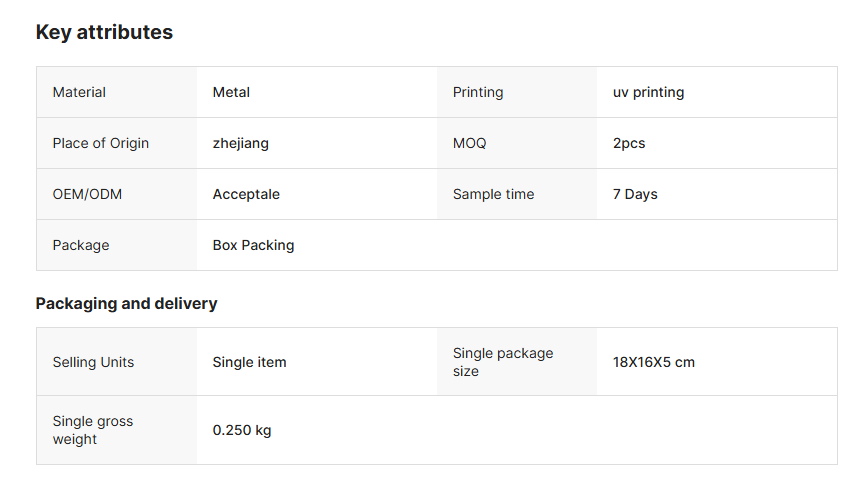Click the Printing label cell
Viewport: 860px width, 480px height.
[x=478, y=92]
